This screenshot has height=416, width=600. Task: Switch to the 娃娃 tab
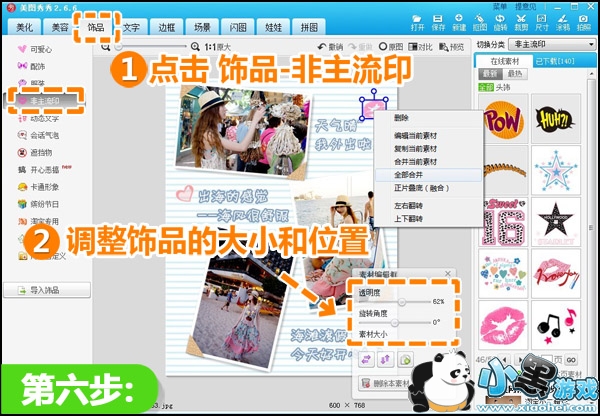(273, 27)
